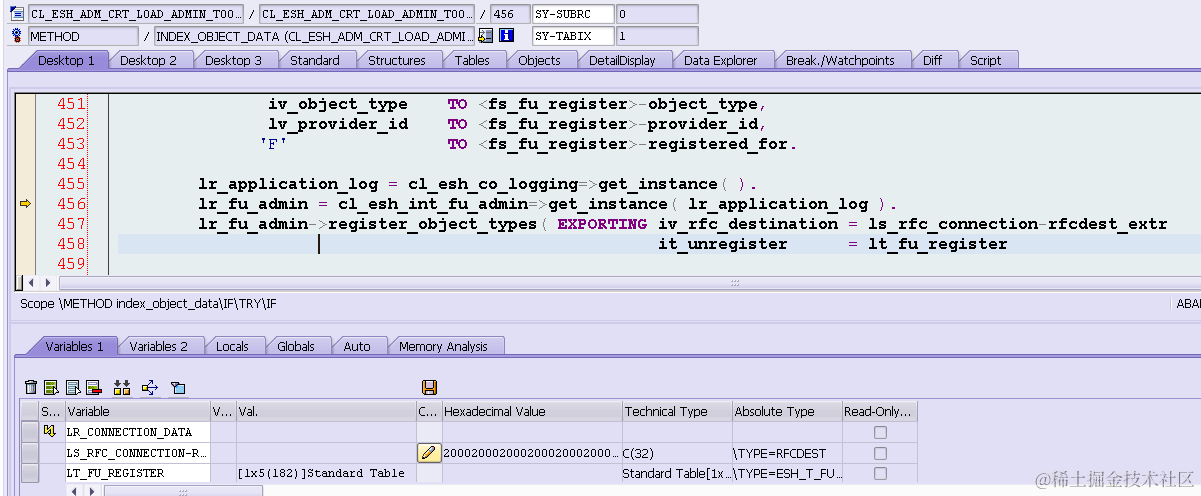Select the Auto tab
The image size is (1201, 496).
[x=357, y=346]
